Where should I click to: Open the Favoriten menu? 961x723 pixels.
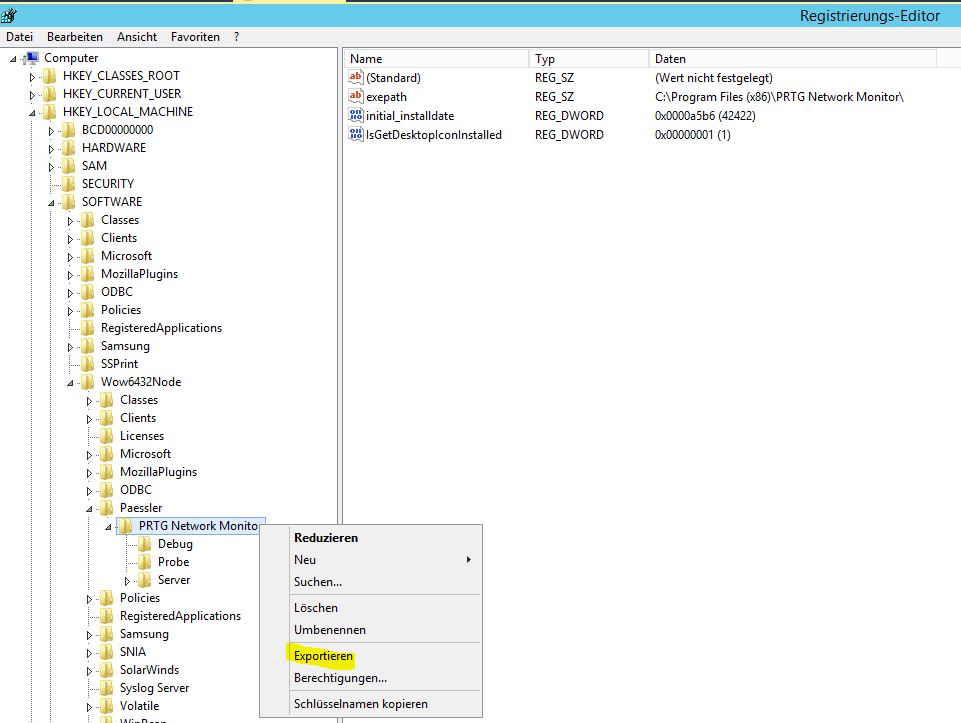(x=195, y=37)
